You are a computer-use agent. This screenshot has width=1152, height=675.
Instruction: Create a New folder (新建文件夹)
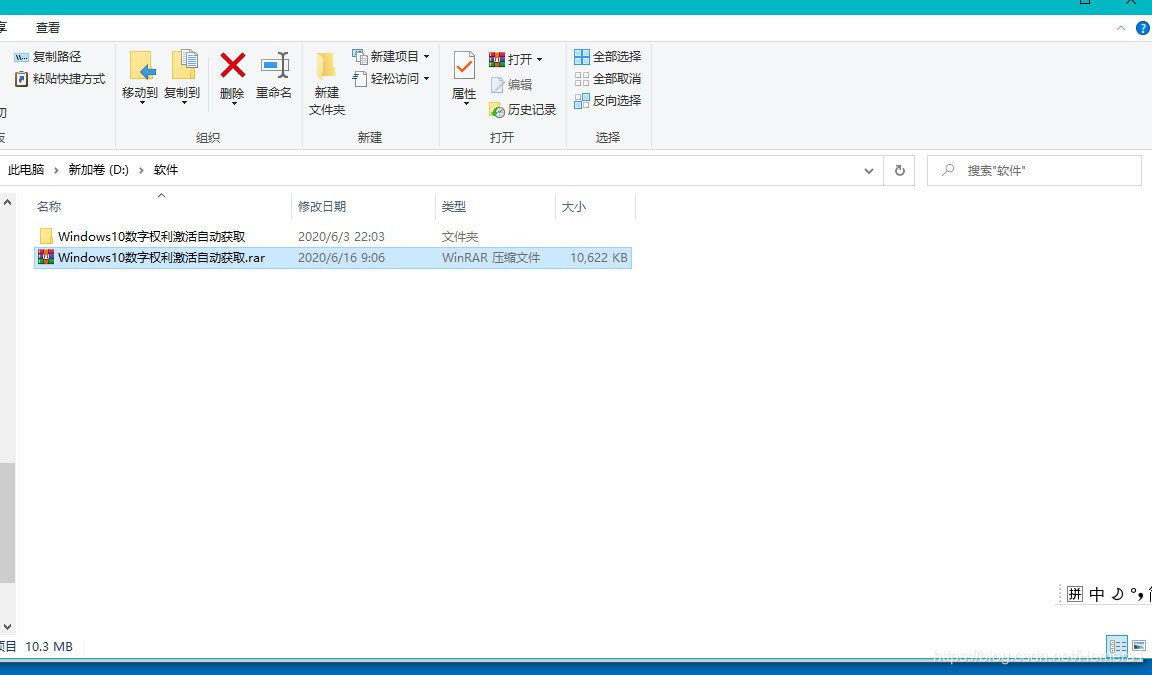(327, 83)
